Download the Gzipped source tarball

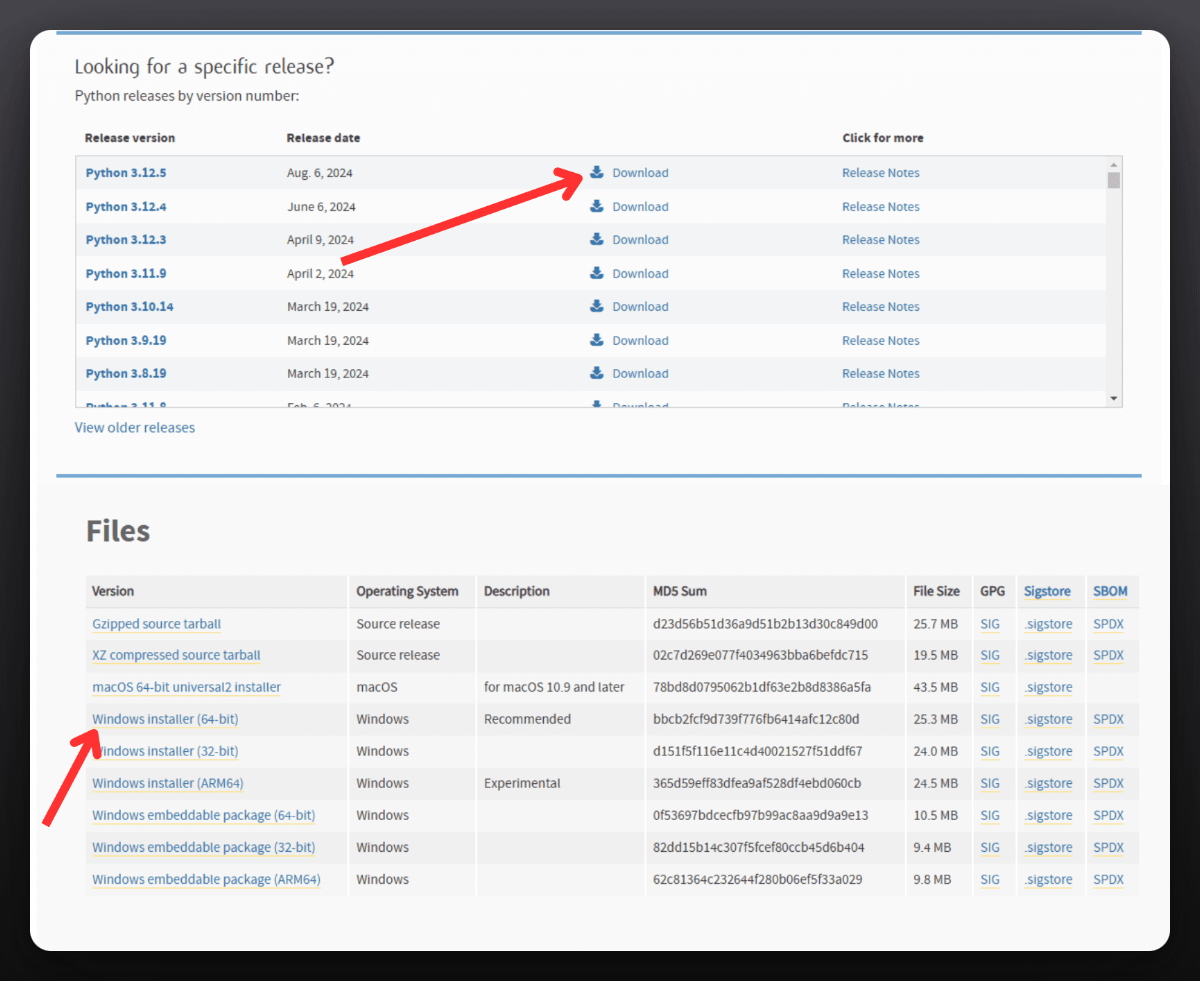click(x=157, y=624)
